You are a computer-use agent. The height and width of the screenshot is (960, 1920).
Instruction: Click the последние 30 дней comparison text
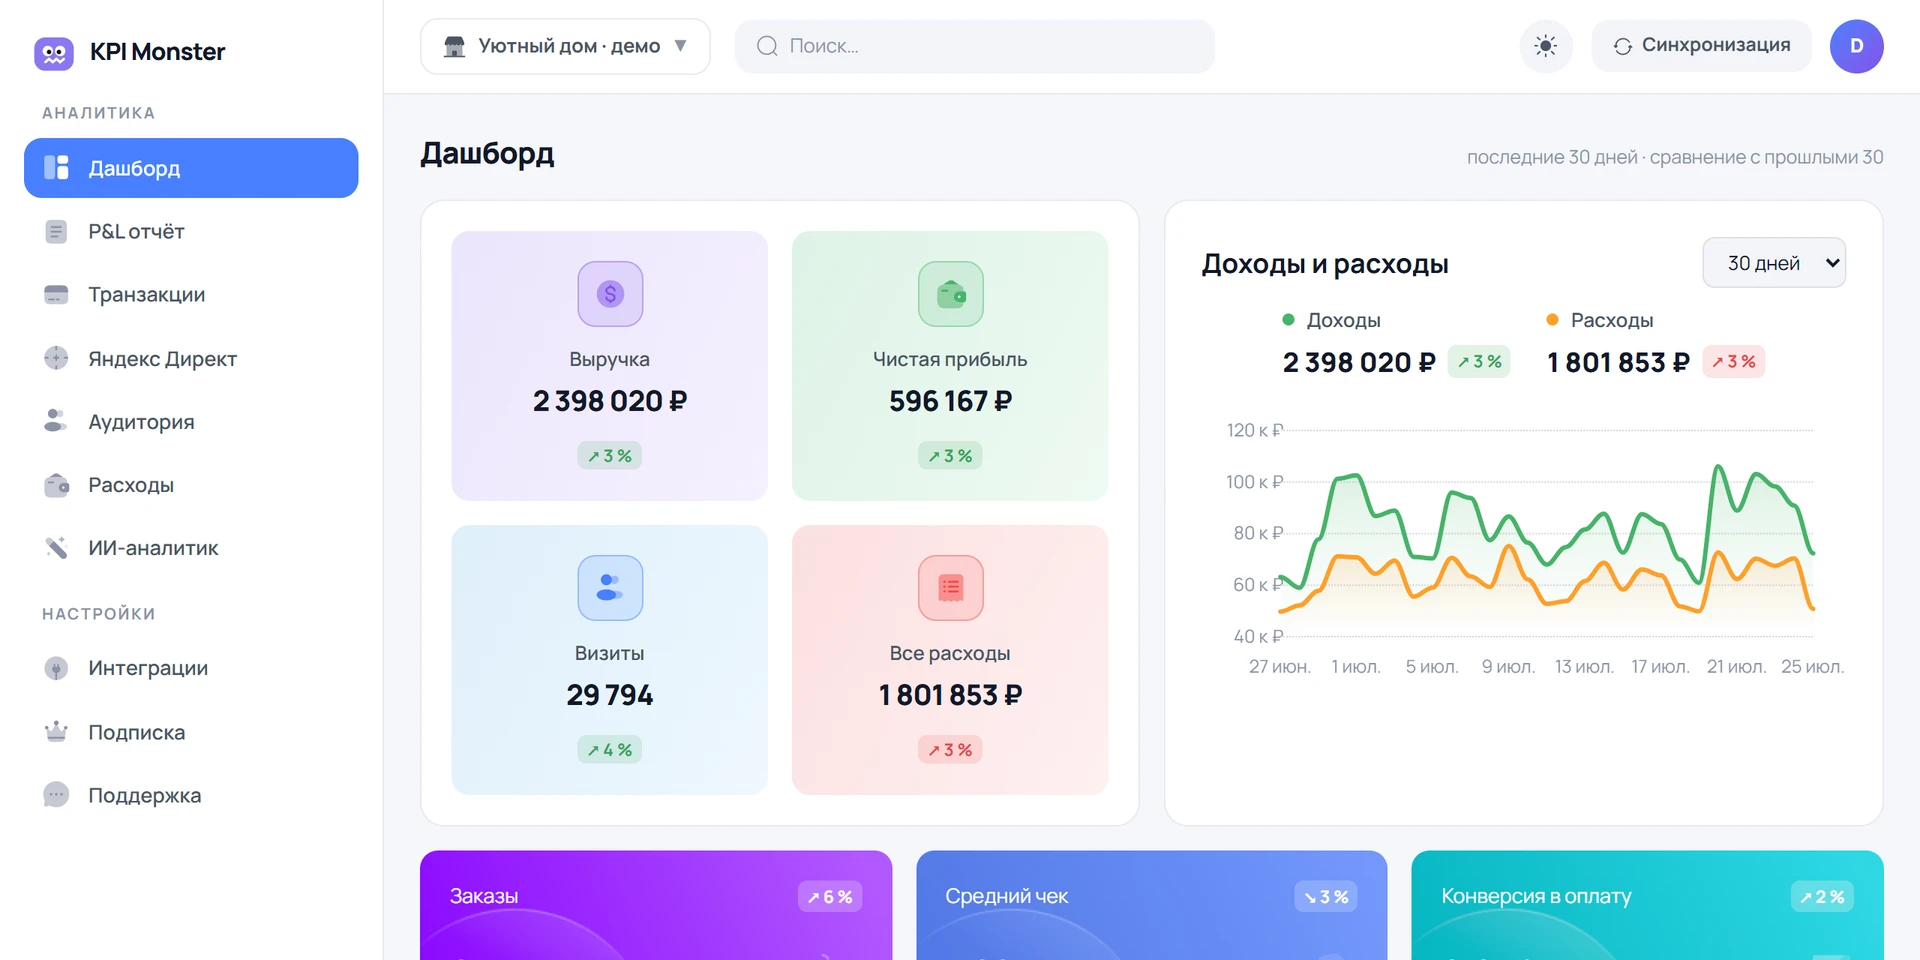click(1675, 157)
